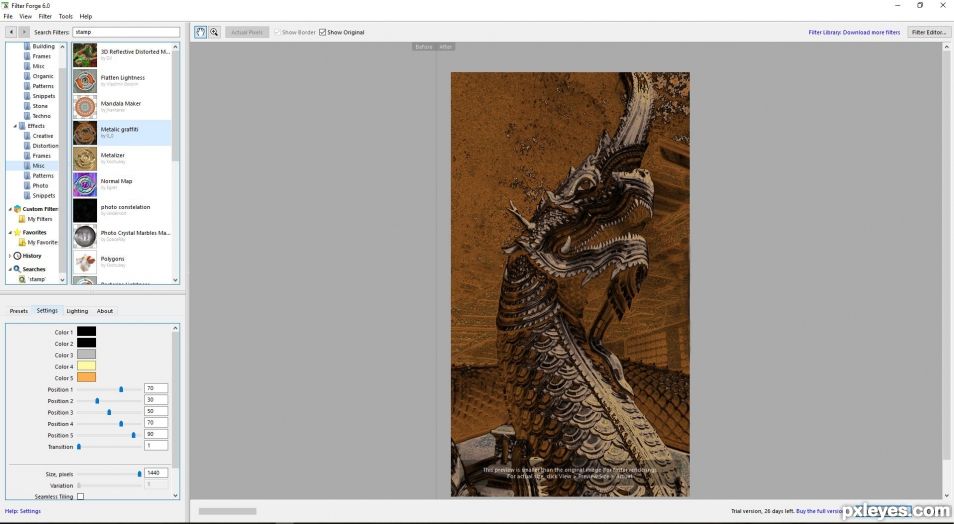Screen dimensions: 954x524
Task: Open the Filter Editor button
Action: click(x=928, y=32)
